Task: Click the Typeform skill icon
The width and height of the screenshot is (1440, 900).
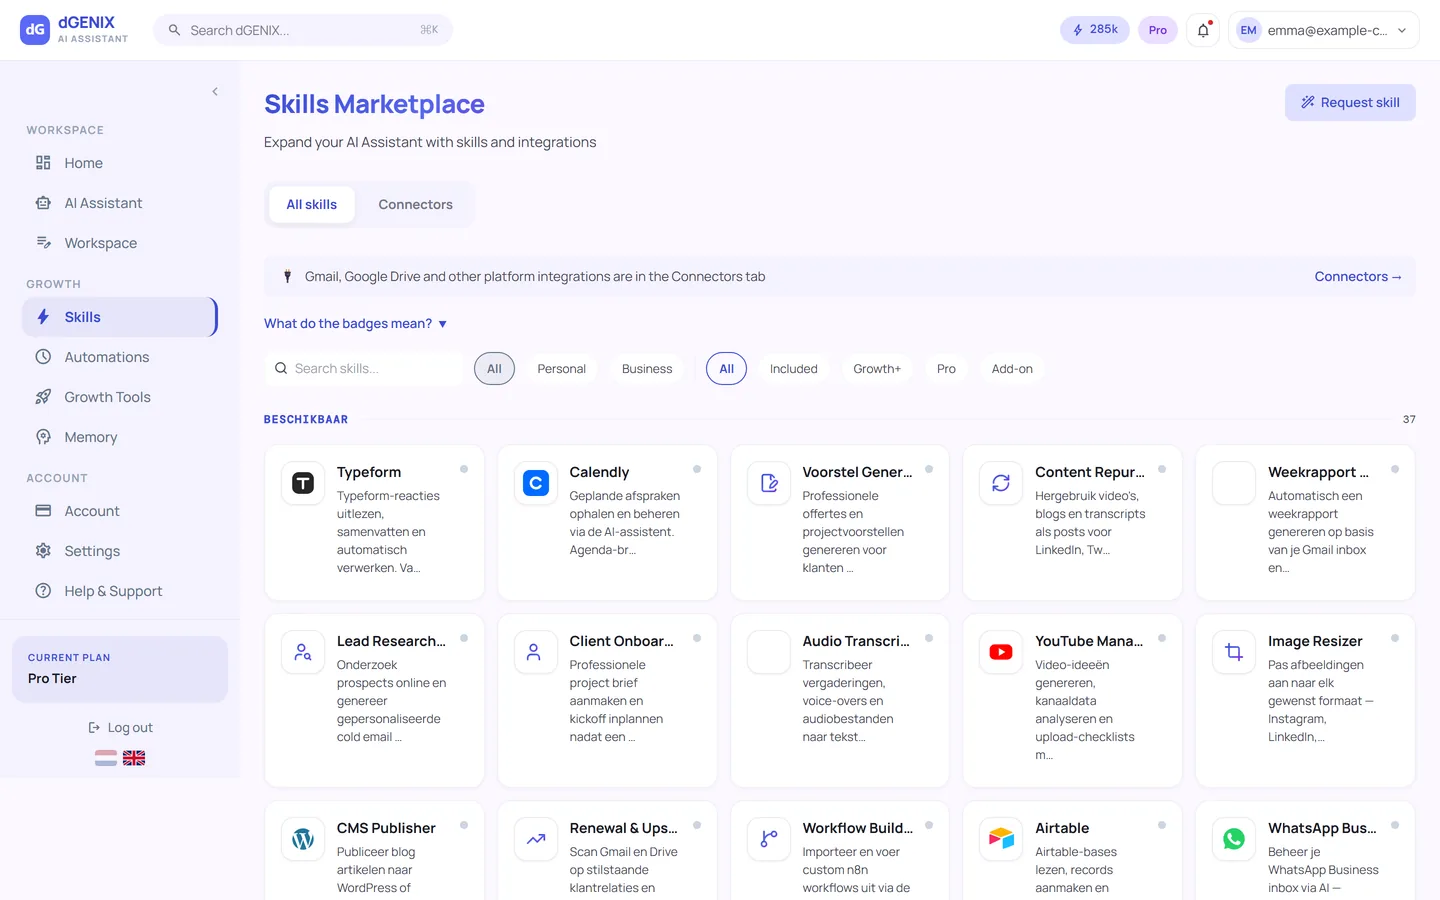Action: pyautogui.click(x=303, y=483)
